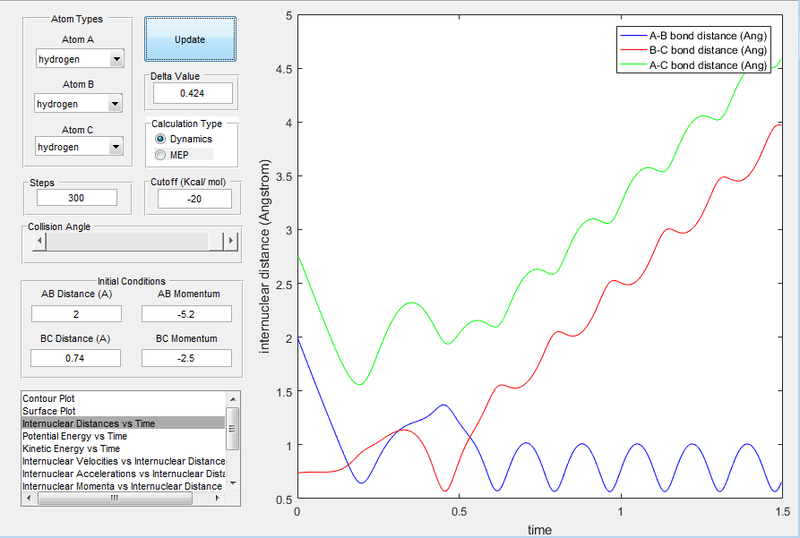Click the AB Momentum input field
800x538 pixels.
186,314
